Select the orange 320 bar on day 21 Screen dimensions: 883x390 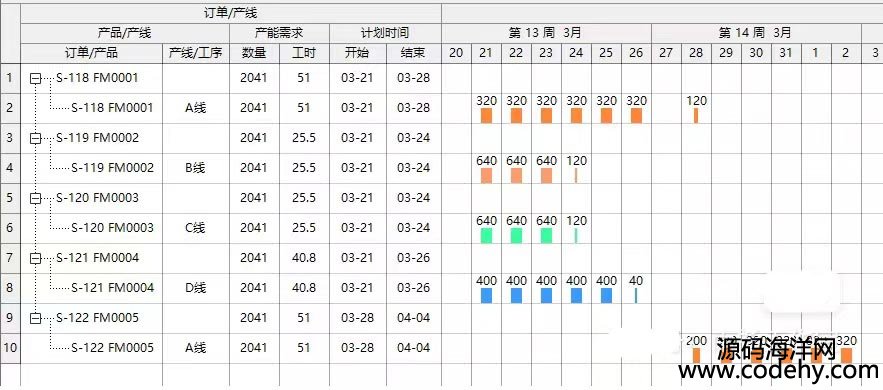click(x=487, y=115)
